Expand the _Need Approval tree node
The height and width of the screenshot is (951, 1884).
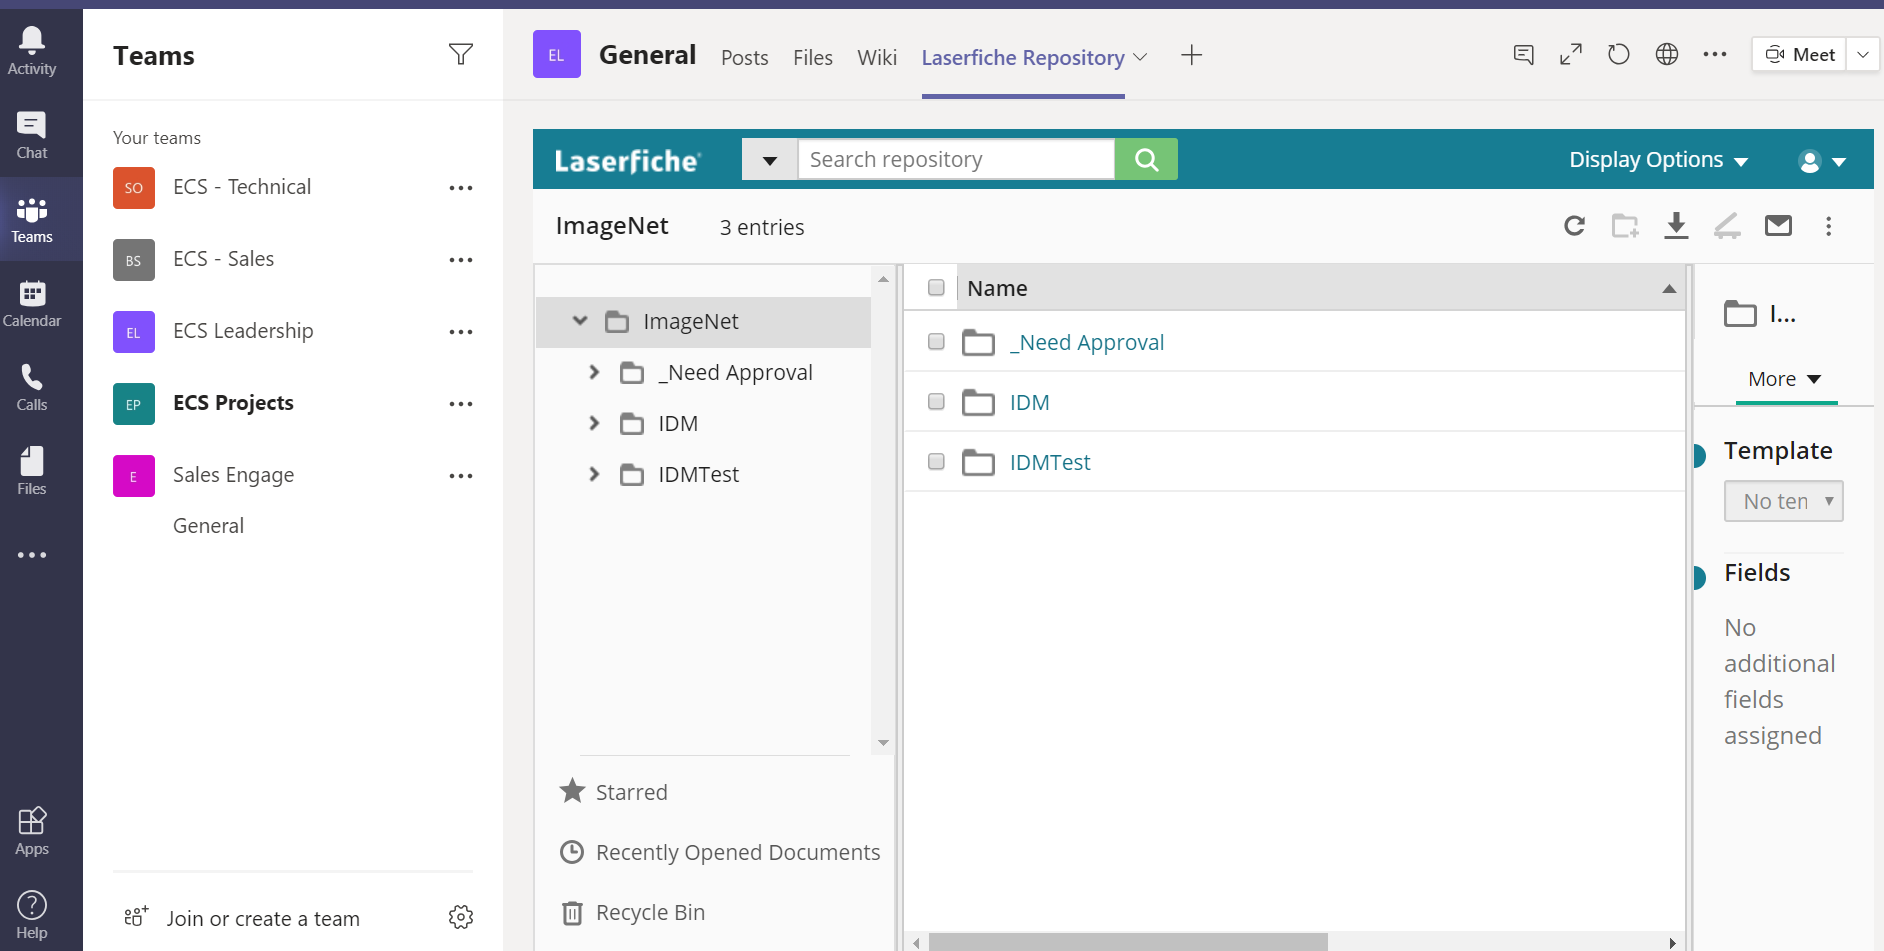[594, 372]
